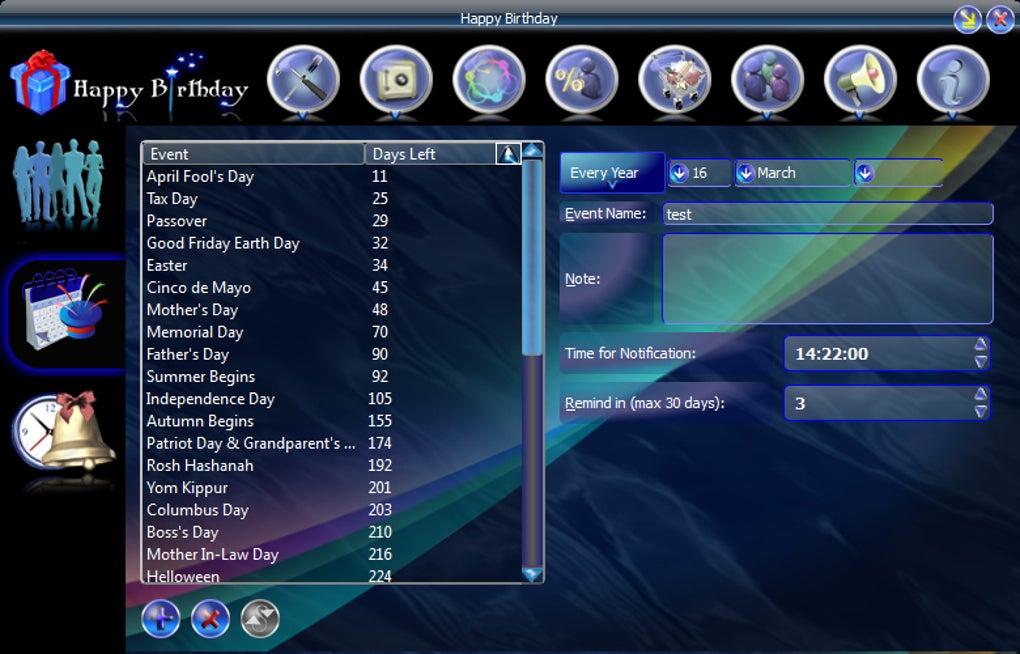Click the event list scrollbar down arrow
The height and width of the screenshot is (654, 1020).
point(532,574)
